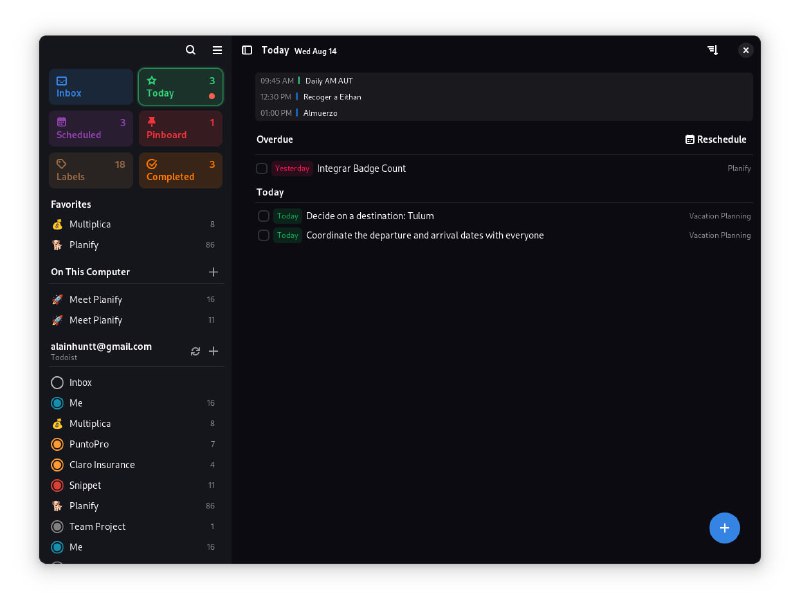Open search with the magnifier icon

(190, 49)
